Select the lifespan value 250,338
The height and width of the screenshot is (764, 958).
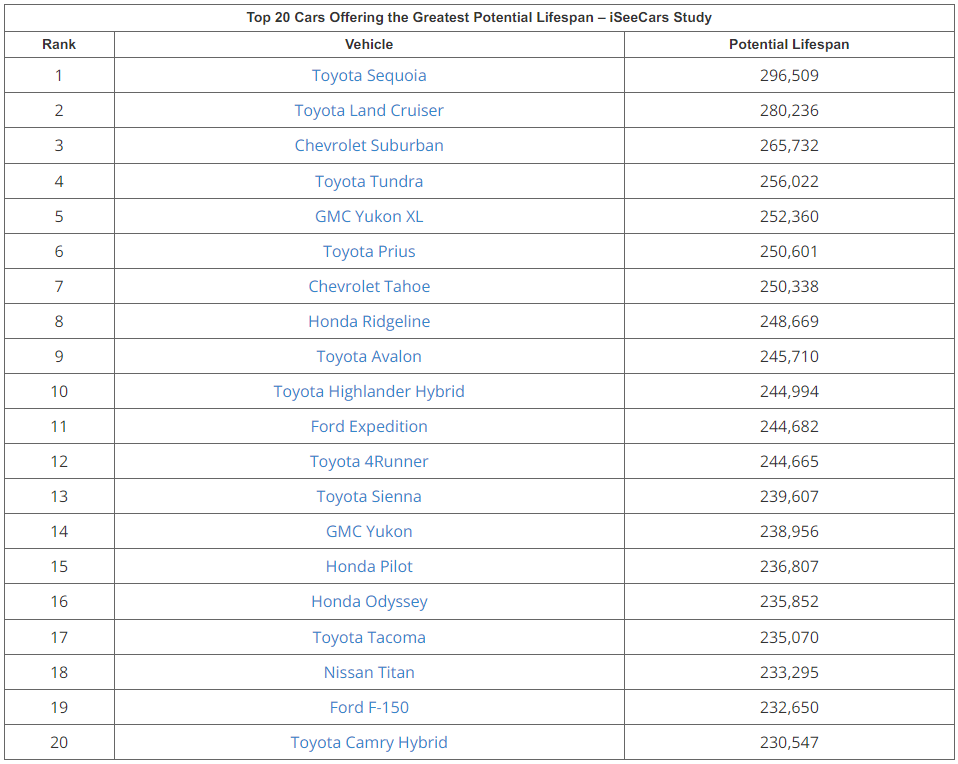click(x=789, y=286)
